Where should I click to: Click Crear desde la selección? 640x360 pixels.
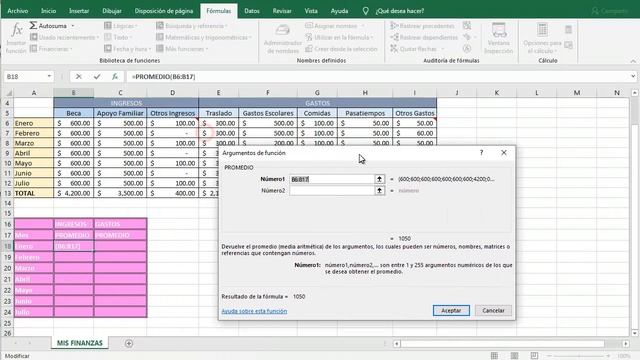tap(341, 49)
